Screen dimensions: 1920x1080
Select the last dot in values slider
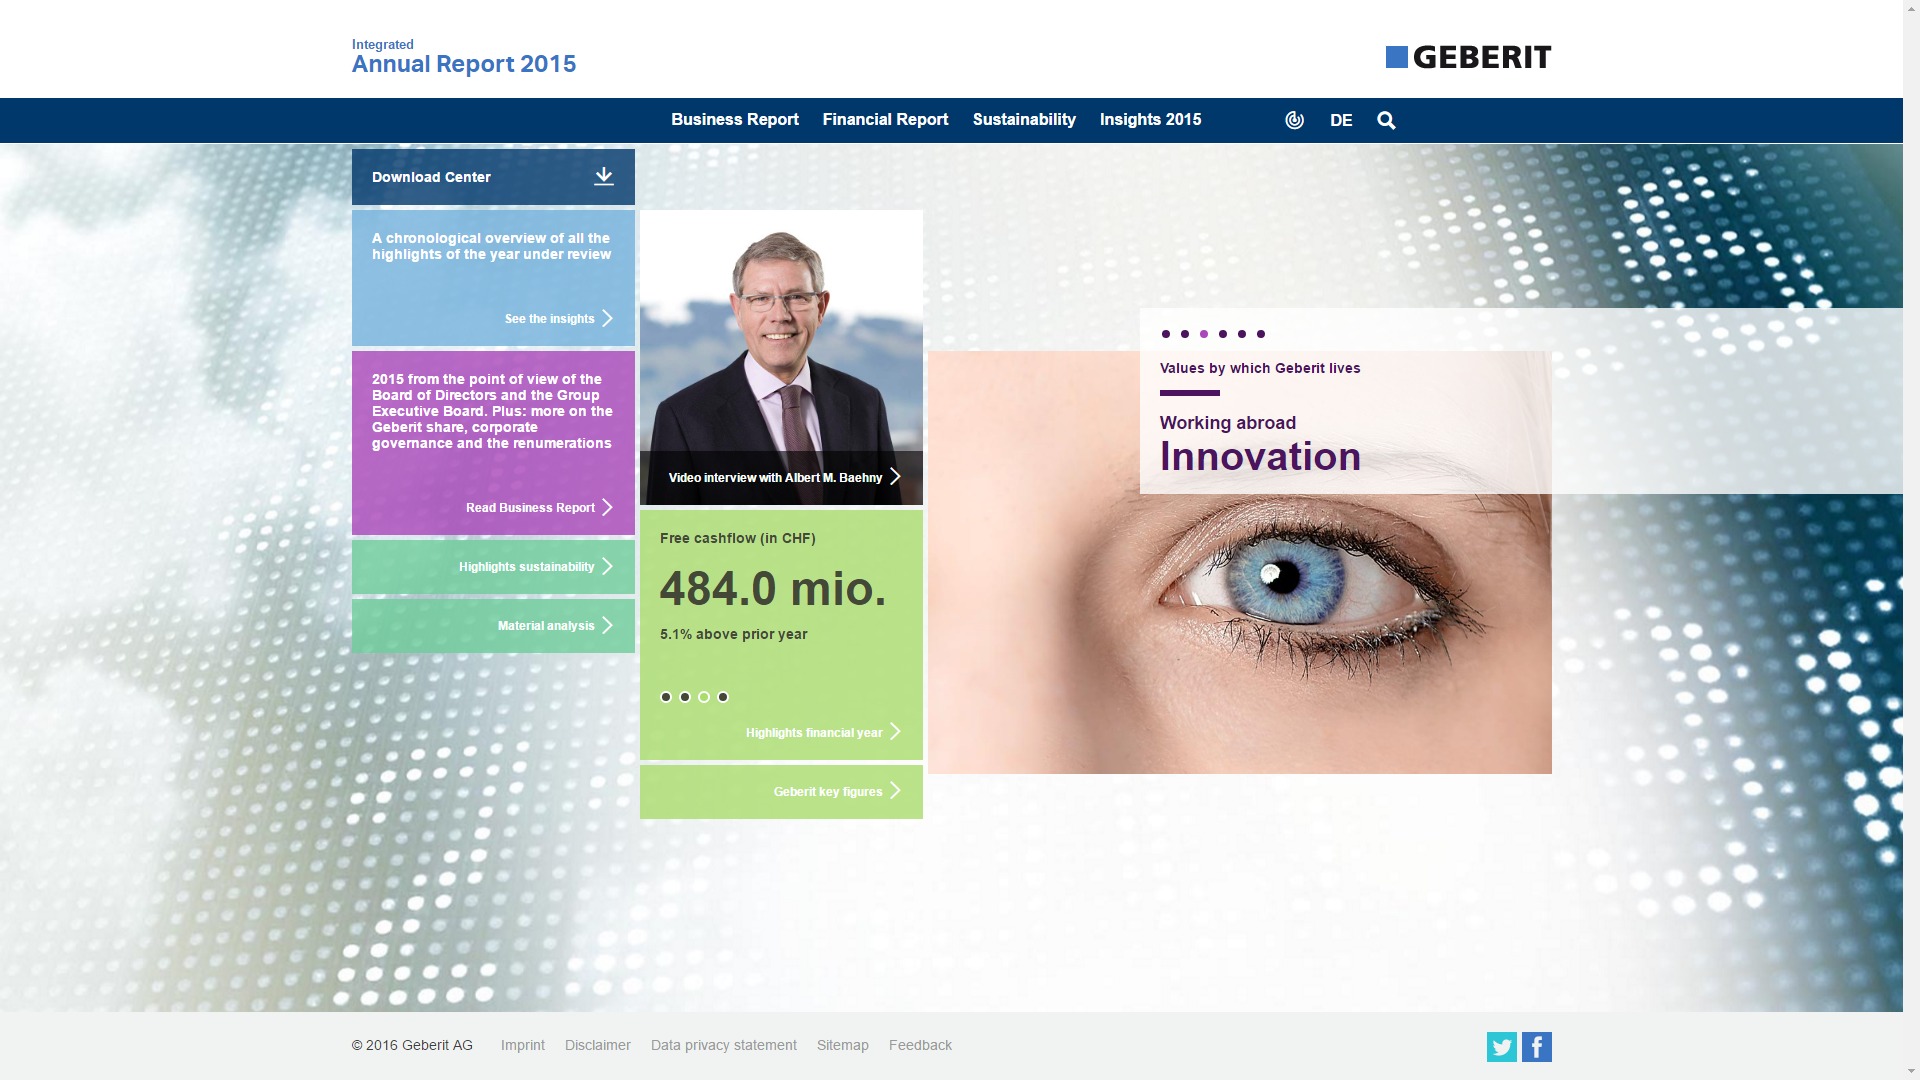(x=1261, y=334)
